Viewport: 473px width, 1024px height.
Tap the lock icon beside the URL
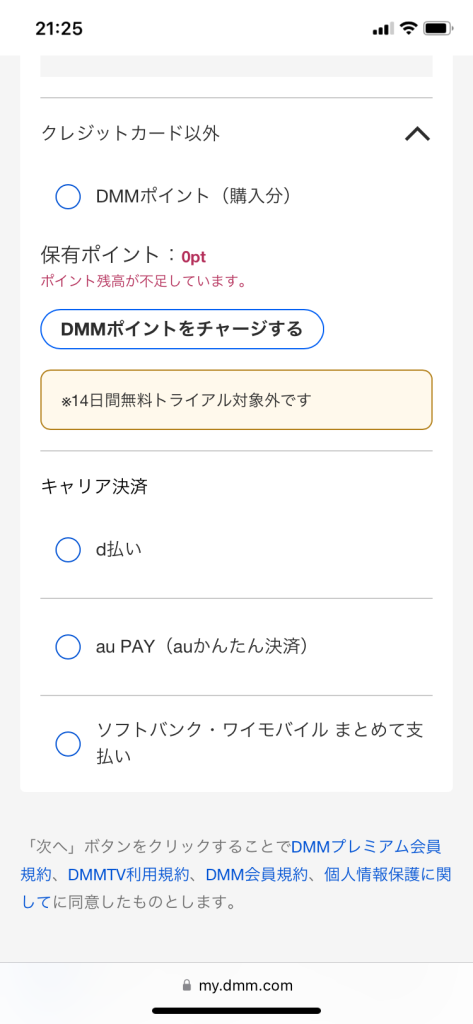pos(187,985)
